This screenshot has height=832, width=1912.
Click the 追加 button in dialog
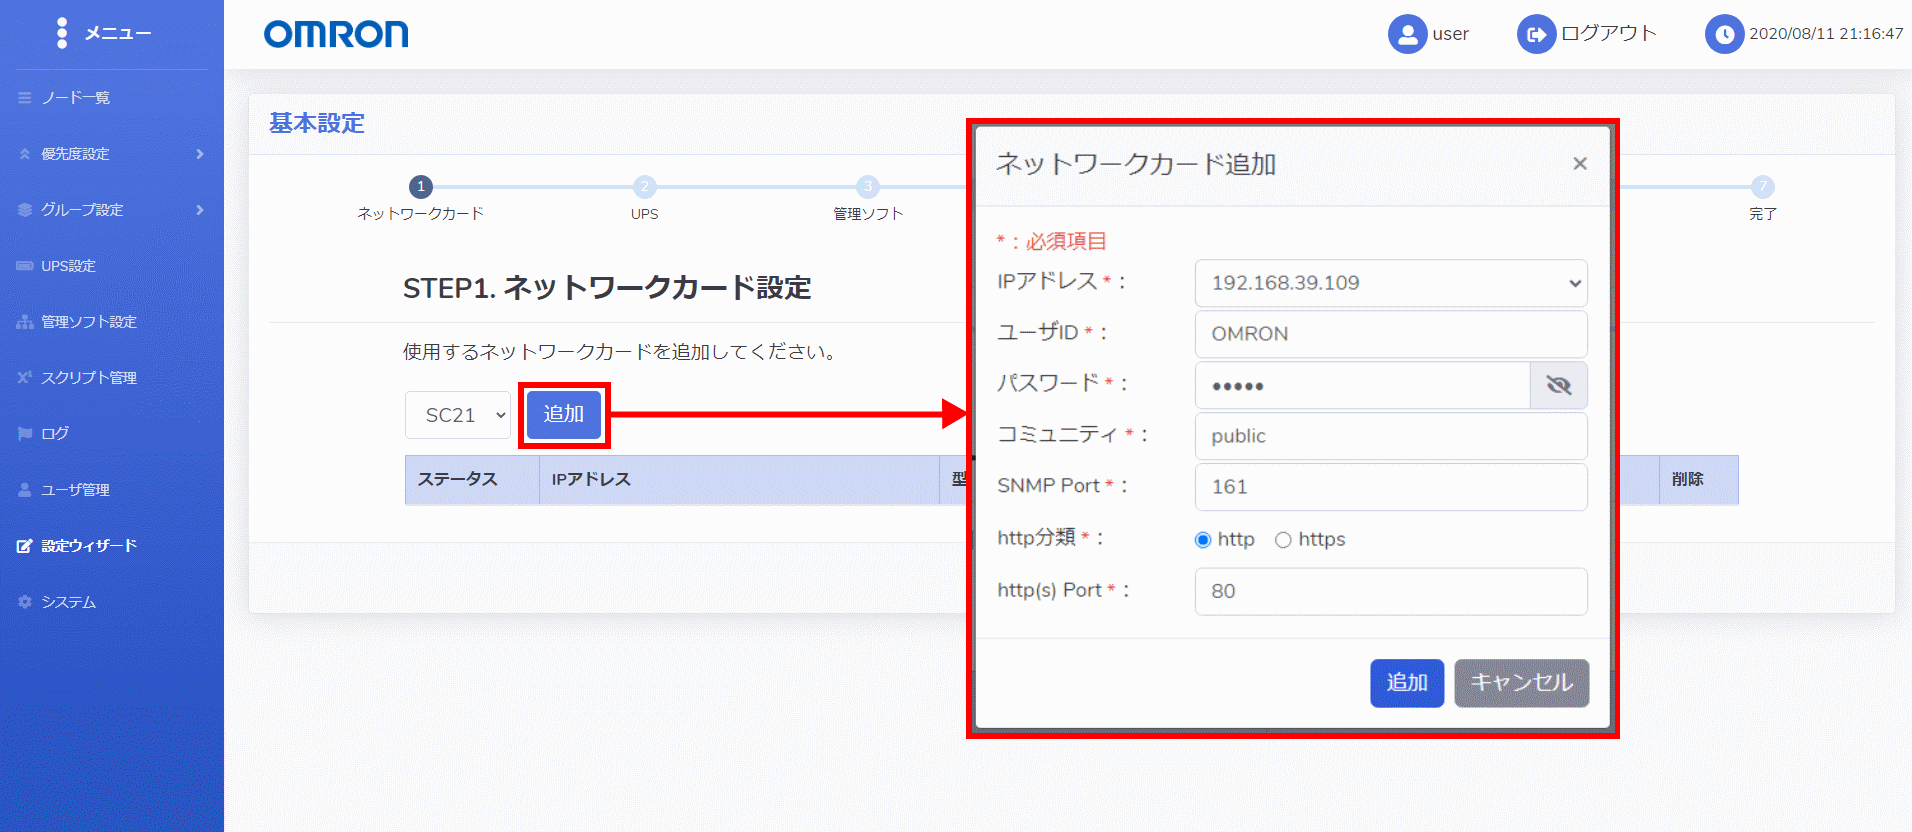coord(1407,683)
